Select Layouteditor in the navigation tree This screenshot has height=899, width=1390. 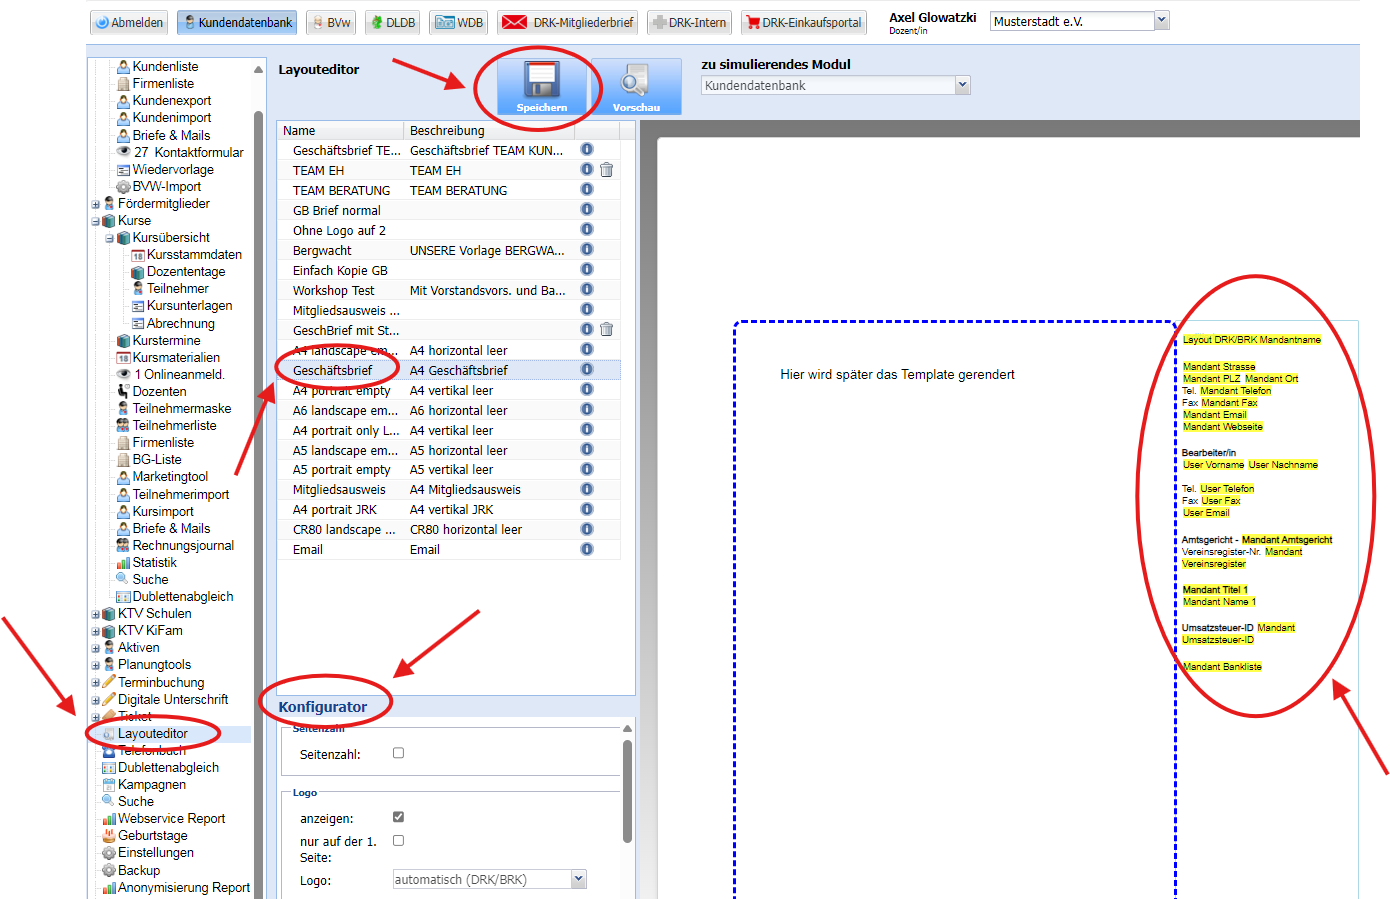(x=152, y=734)
